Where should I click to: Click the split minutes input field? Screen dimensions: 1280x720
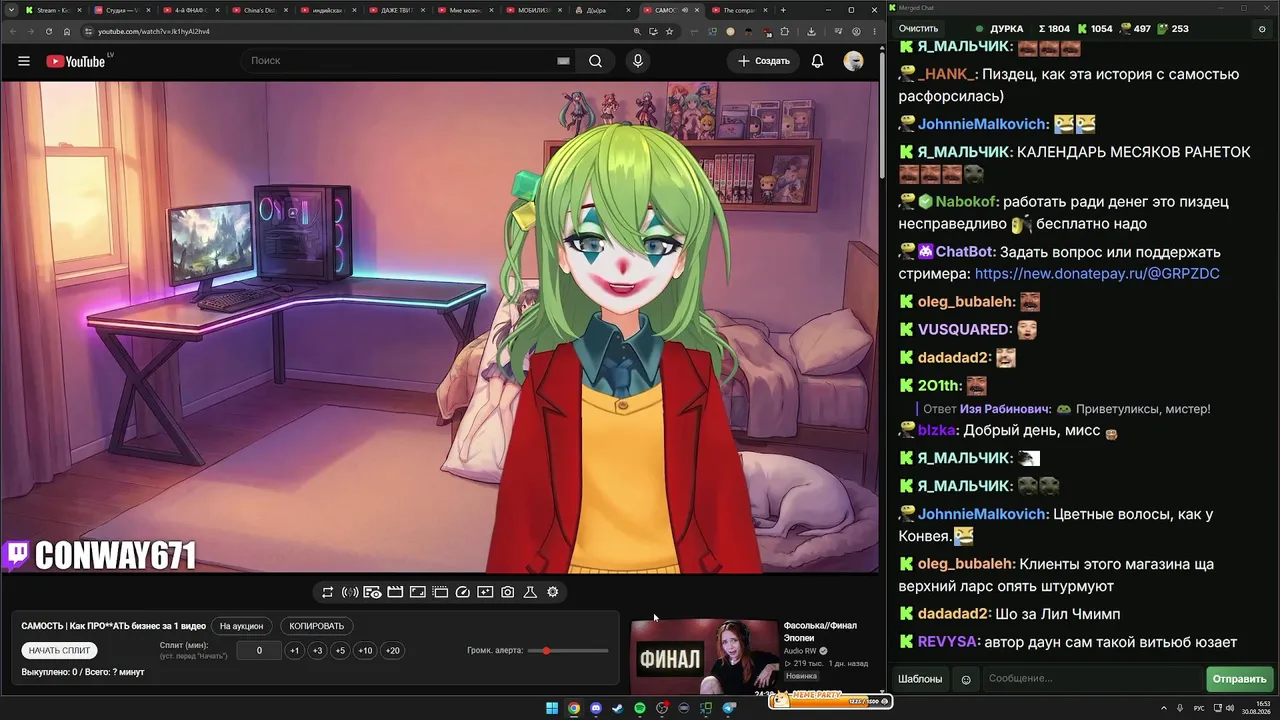[x=259, y=650]
